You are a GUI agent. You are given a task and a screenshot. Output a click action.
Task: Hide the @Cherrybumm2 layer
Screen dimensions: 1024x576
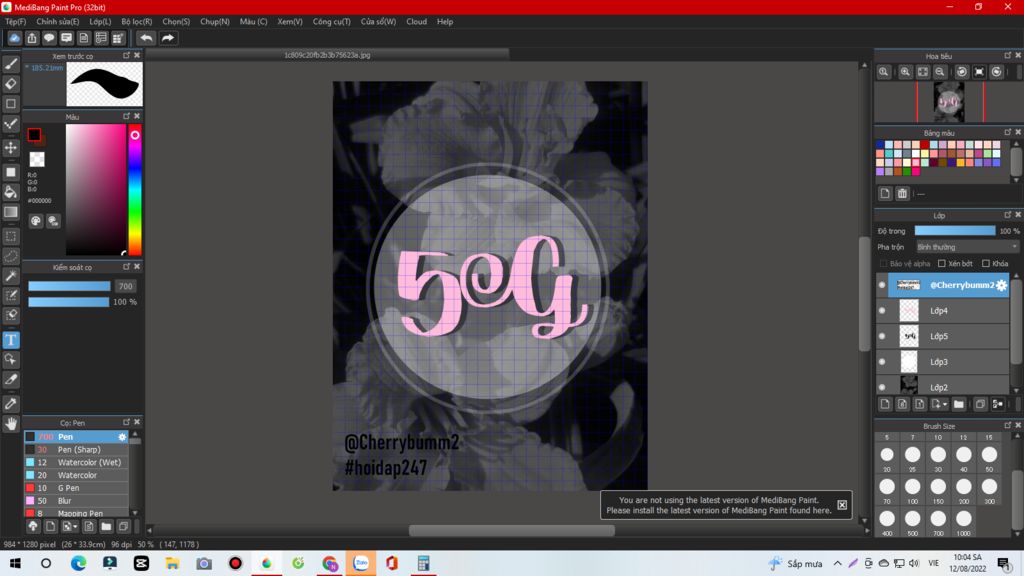click(x=882, y=285)
